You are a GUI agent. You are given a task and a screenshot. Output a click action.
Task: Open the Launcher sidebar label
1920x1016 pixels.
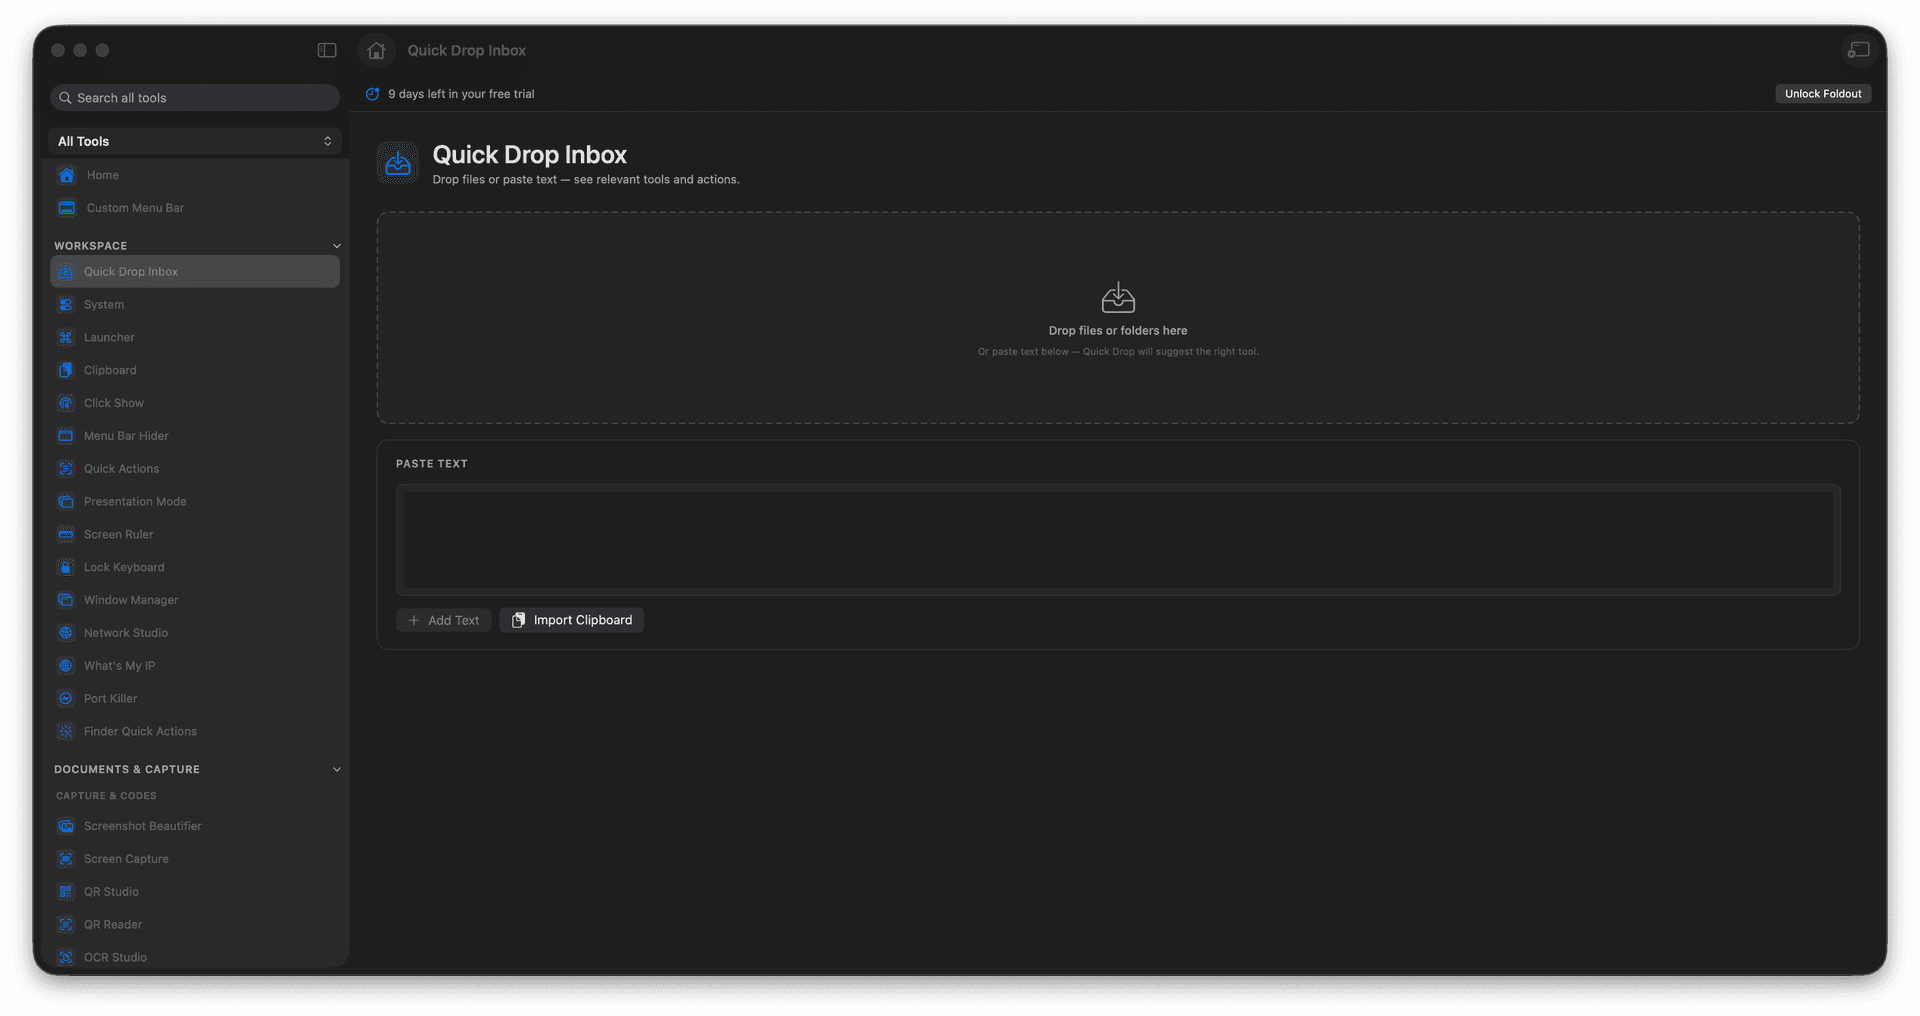pos(109,338)
